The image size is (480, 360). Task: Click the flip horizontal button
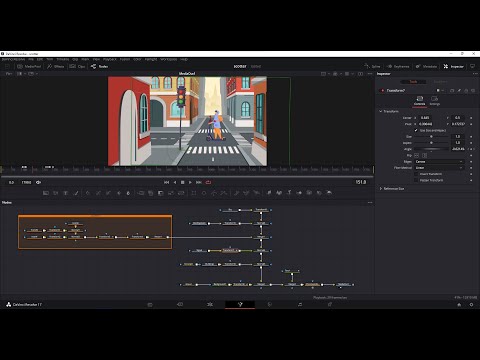(417, 155)
